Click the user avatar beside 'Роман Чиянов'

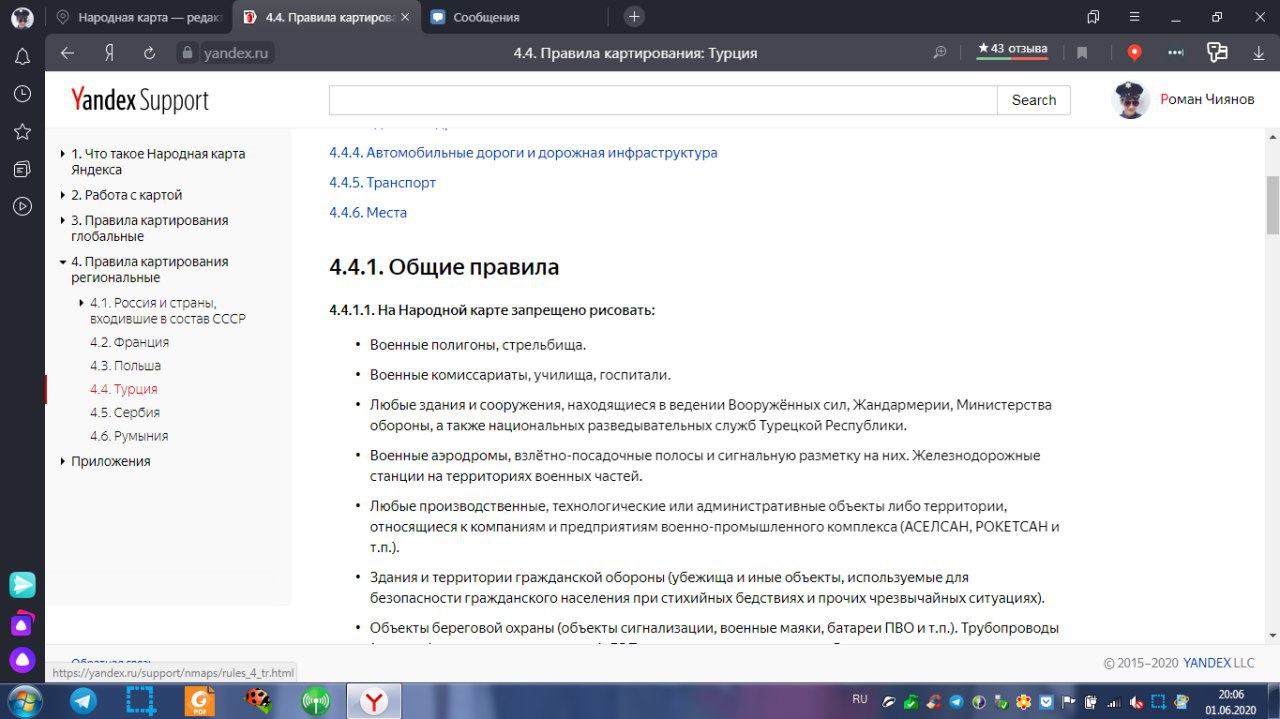1131,100
